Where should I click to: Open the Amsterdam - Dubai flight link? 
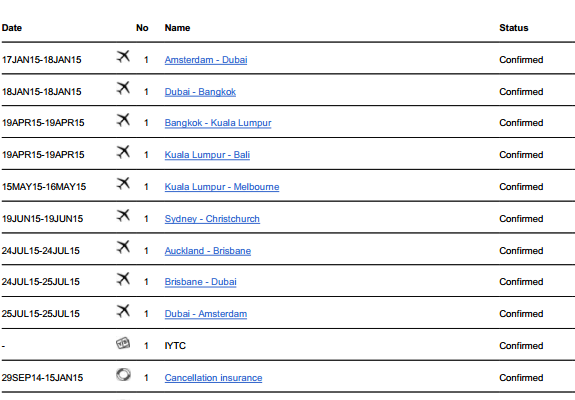[x=206, y=60]
